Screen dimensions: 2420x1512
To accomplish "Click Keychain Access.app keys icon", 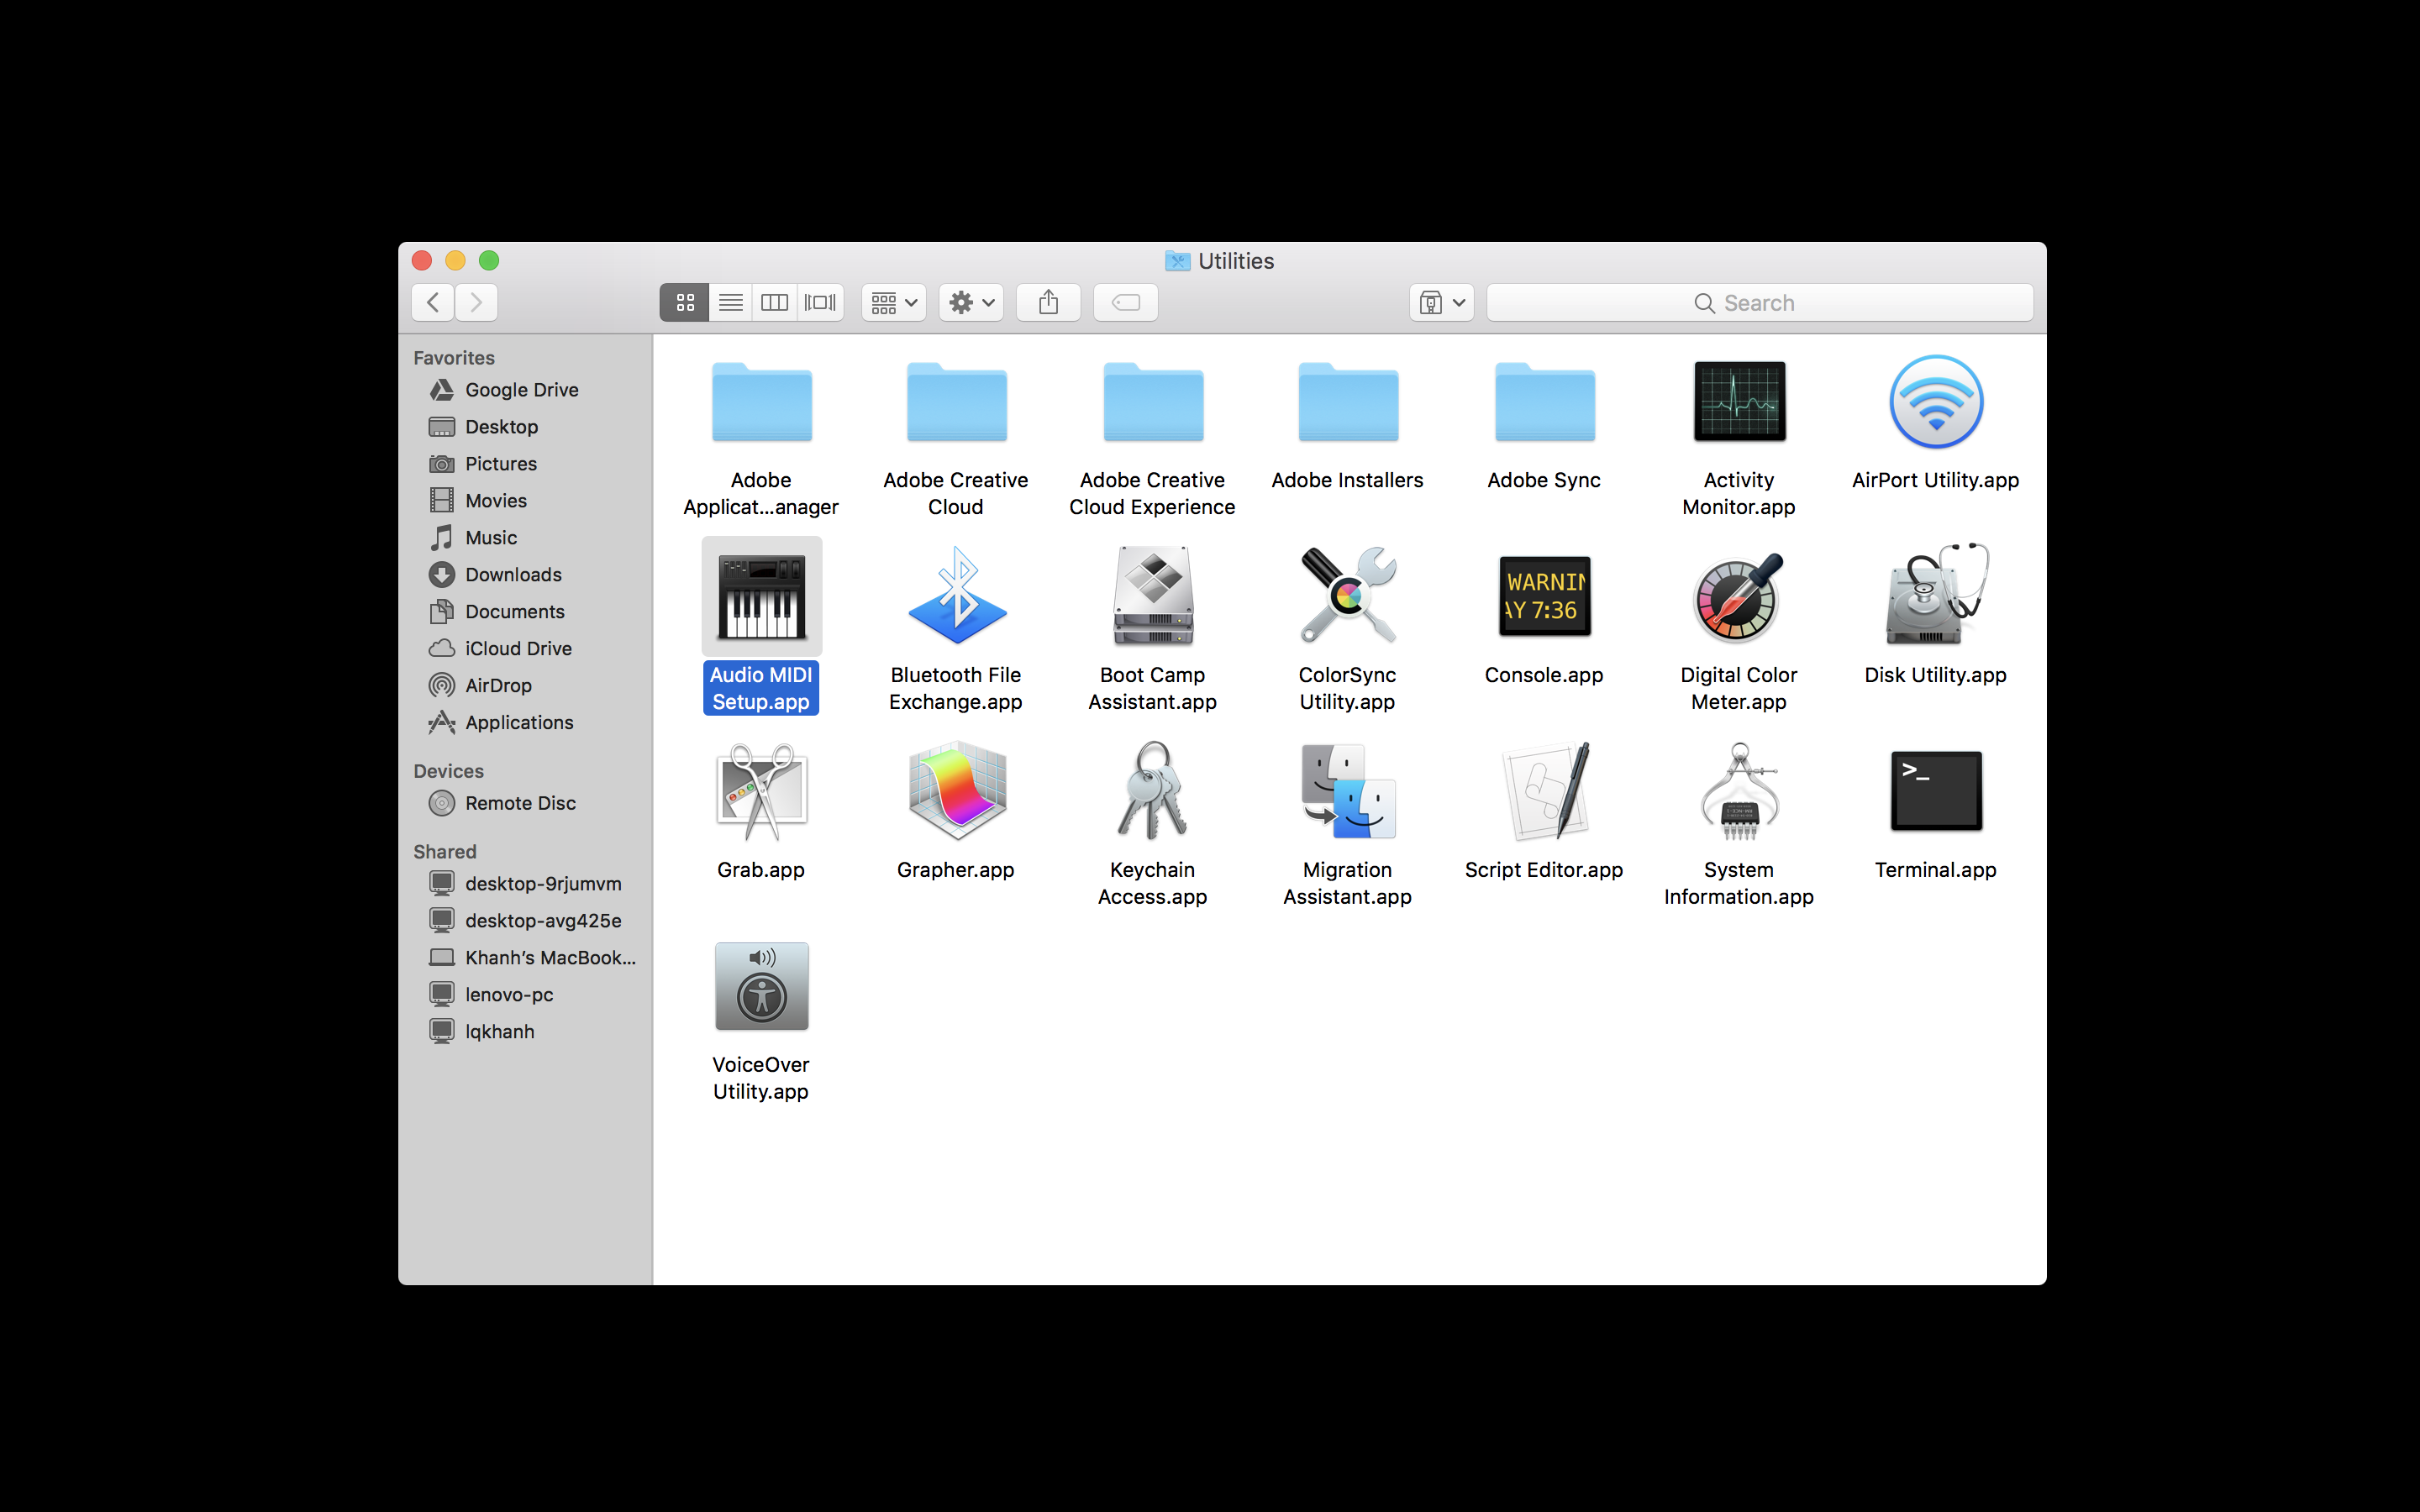I will click(1152, 791).
